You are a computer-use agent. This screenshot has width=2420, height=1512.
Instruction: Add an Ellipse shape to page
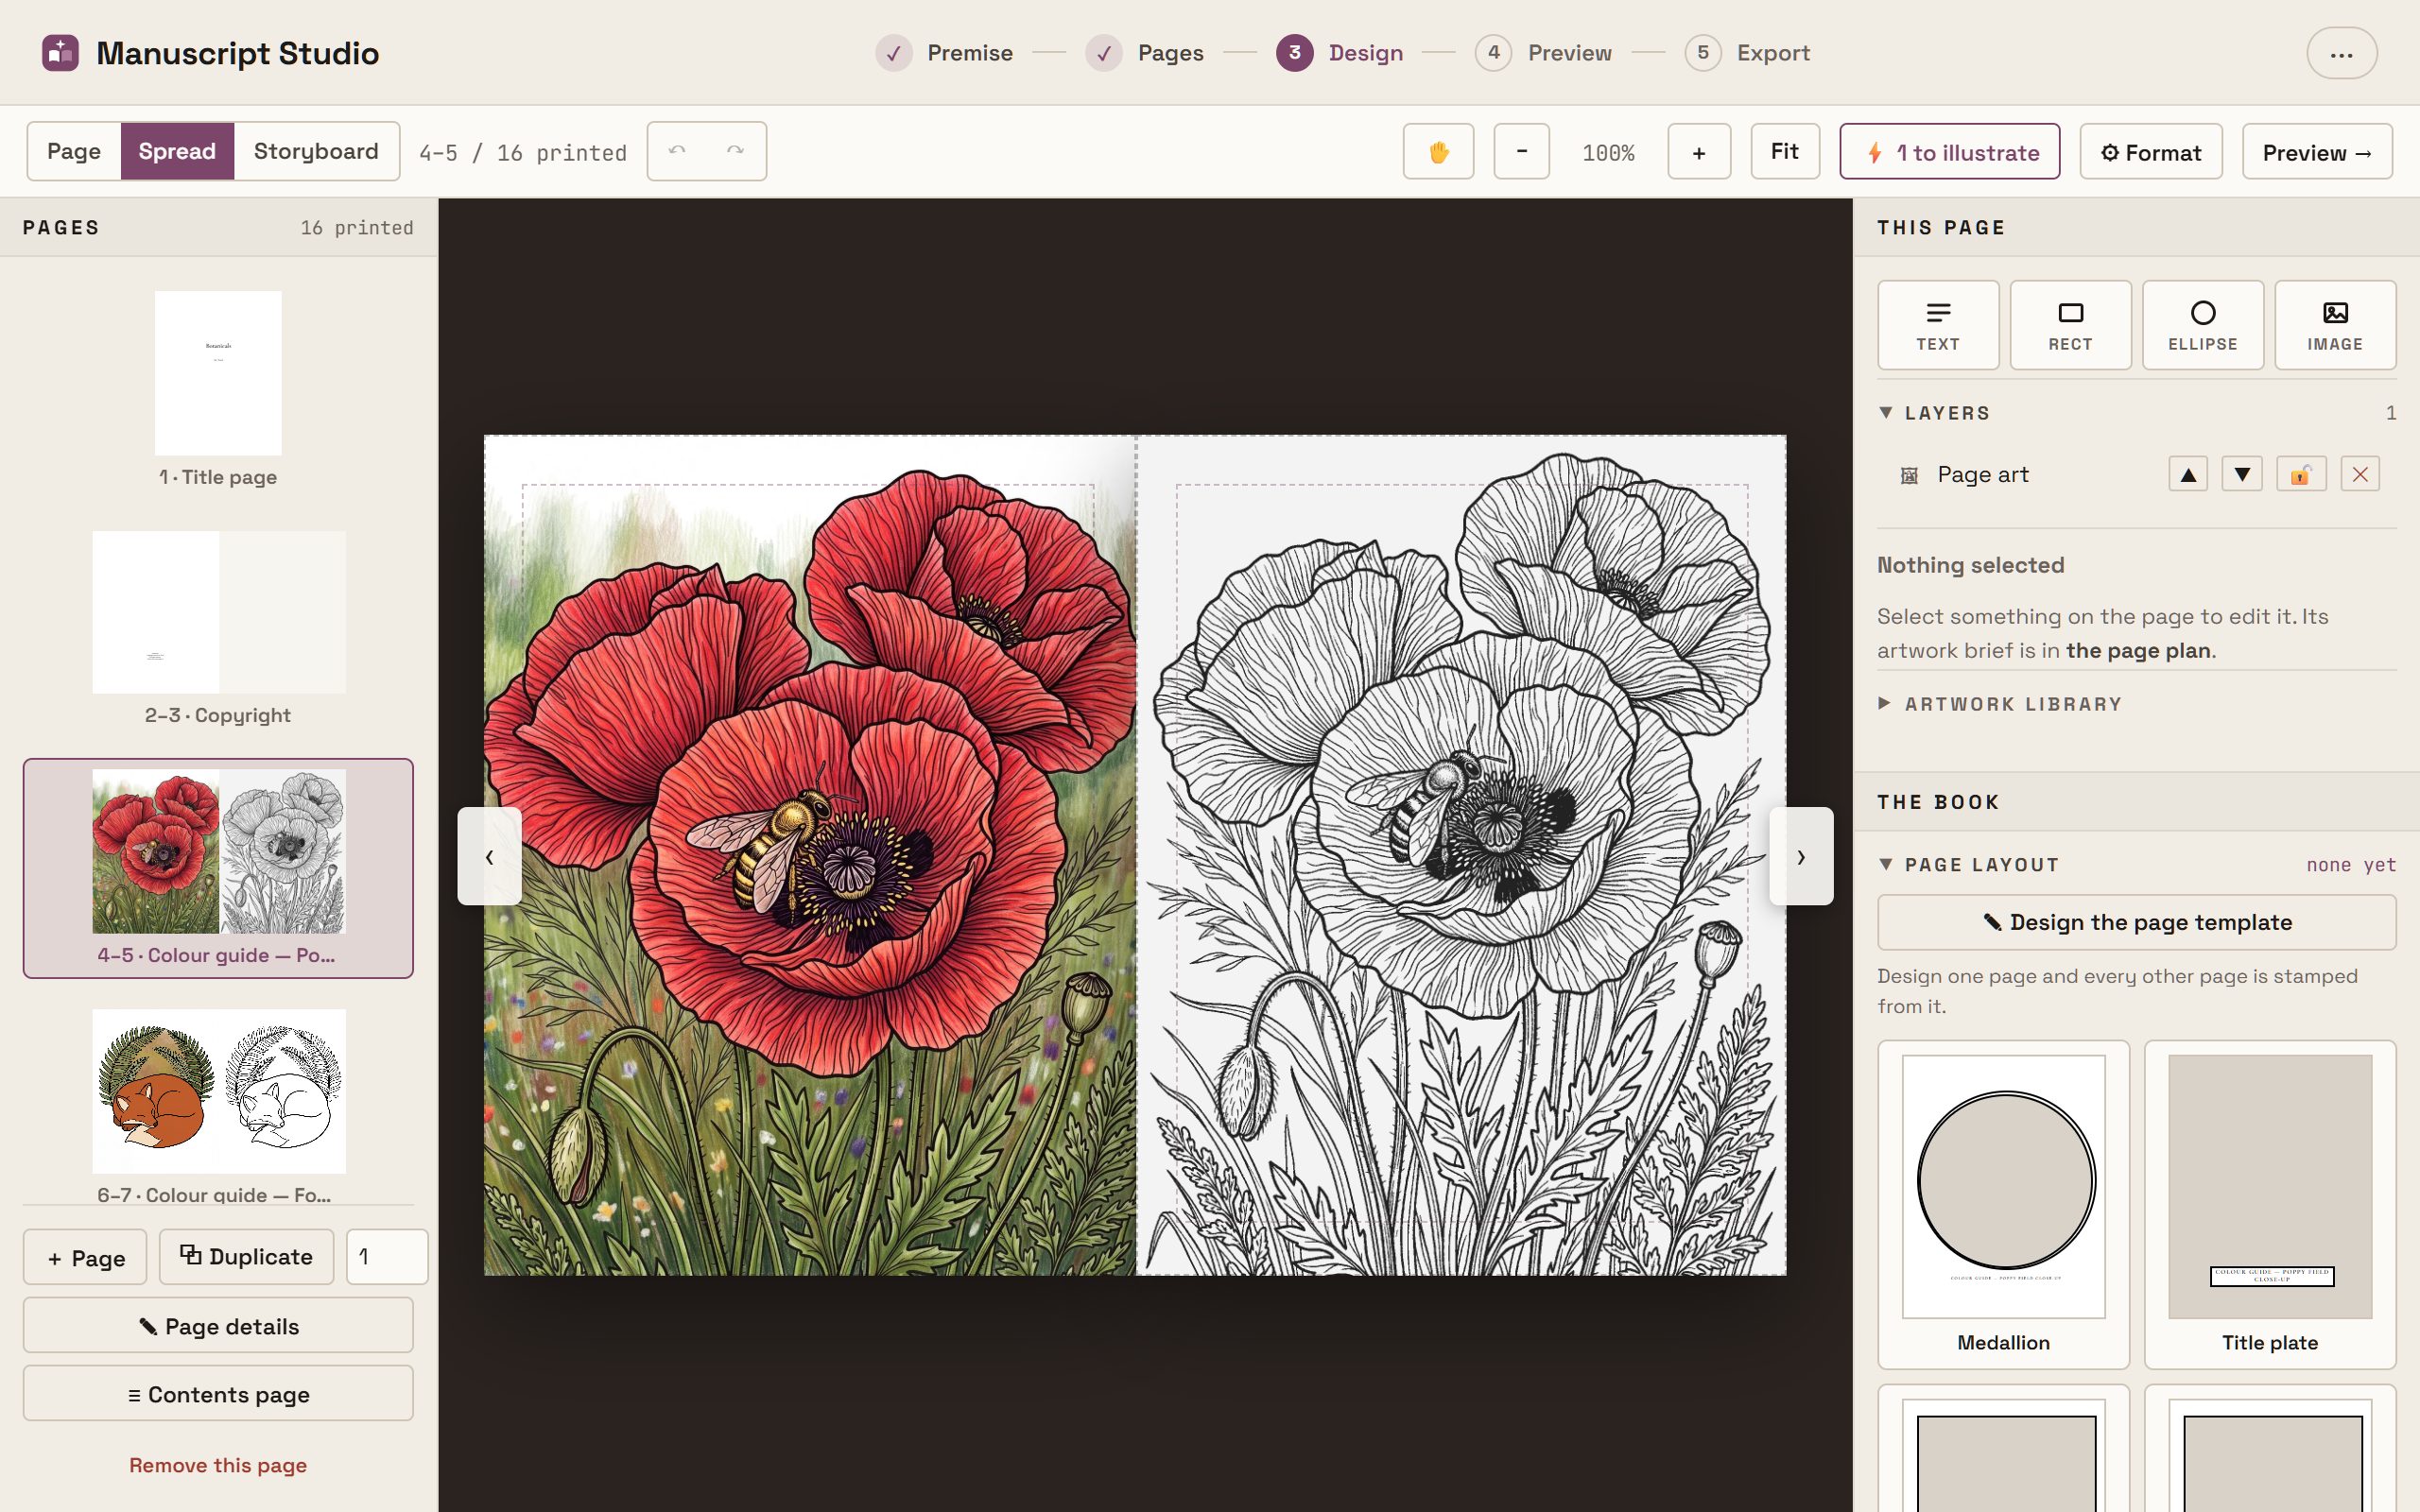[2202, 325]
